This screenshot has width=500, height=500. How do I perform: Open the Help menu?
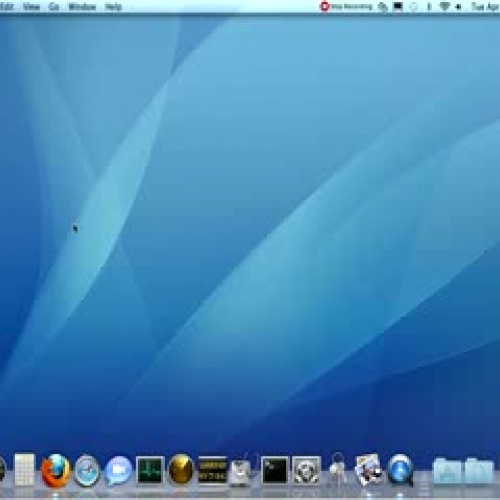(113, 7)
